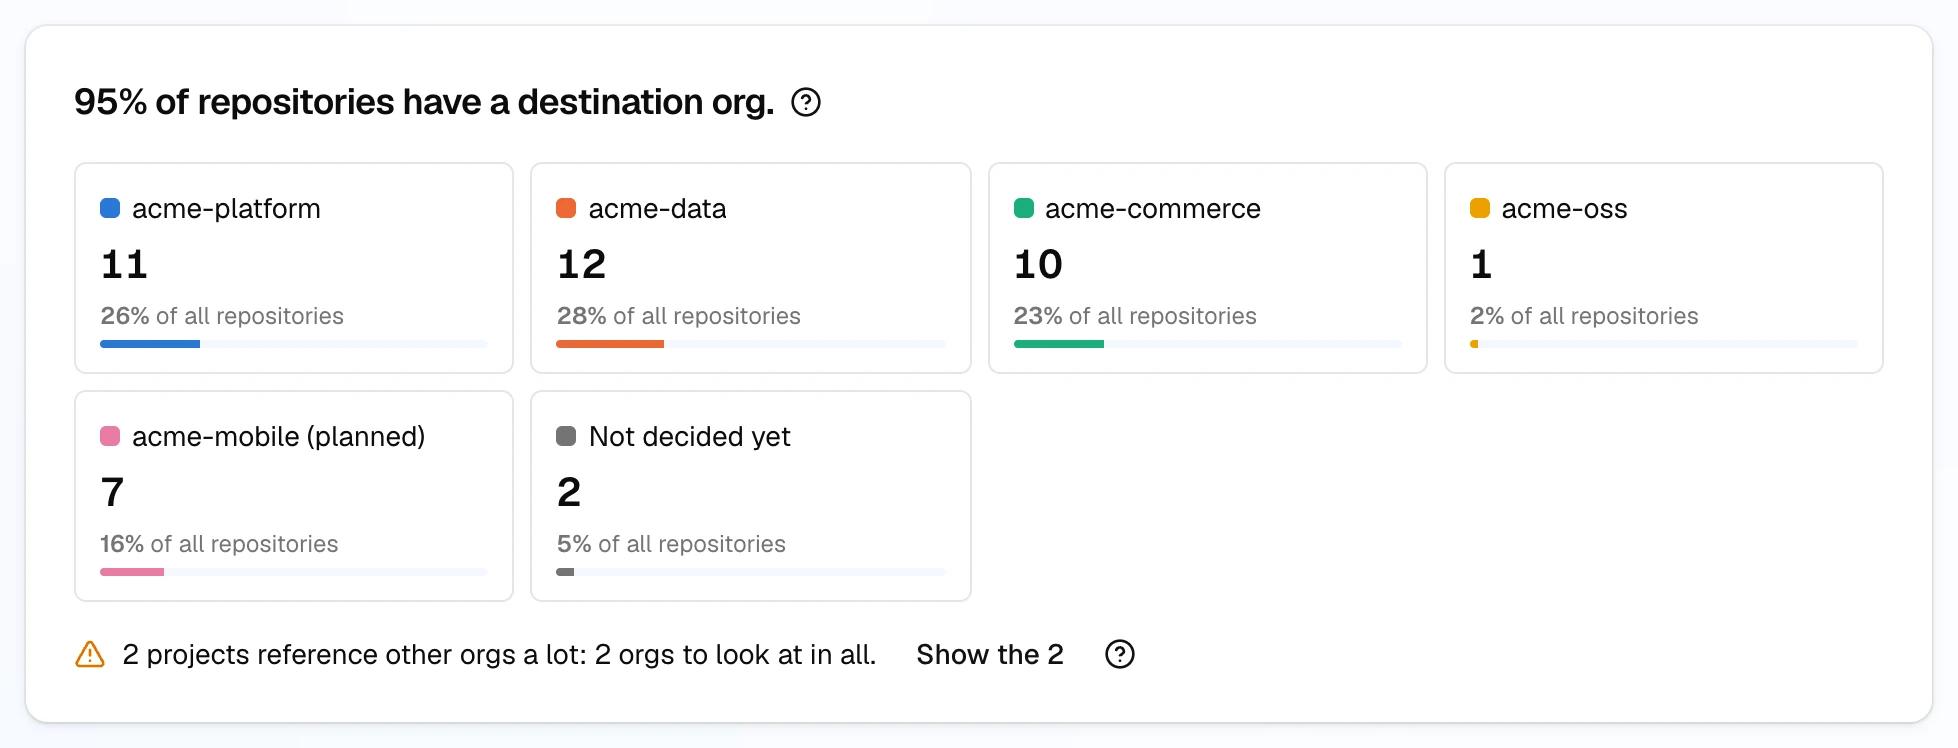
Task: Select the acme-oss org label
Action: point(1564,208)
